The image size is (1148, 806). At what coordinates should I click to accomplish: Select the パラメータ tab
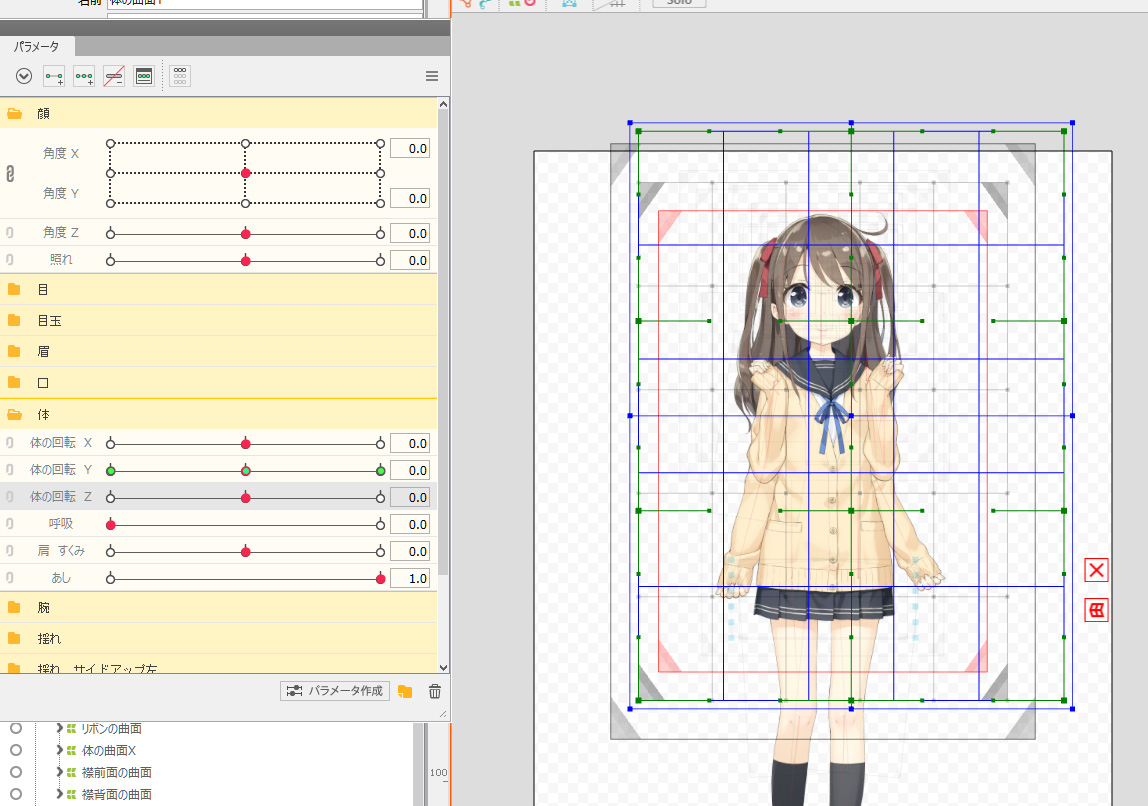[36, 47]
